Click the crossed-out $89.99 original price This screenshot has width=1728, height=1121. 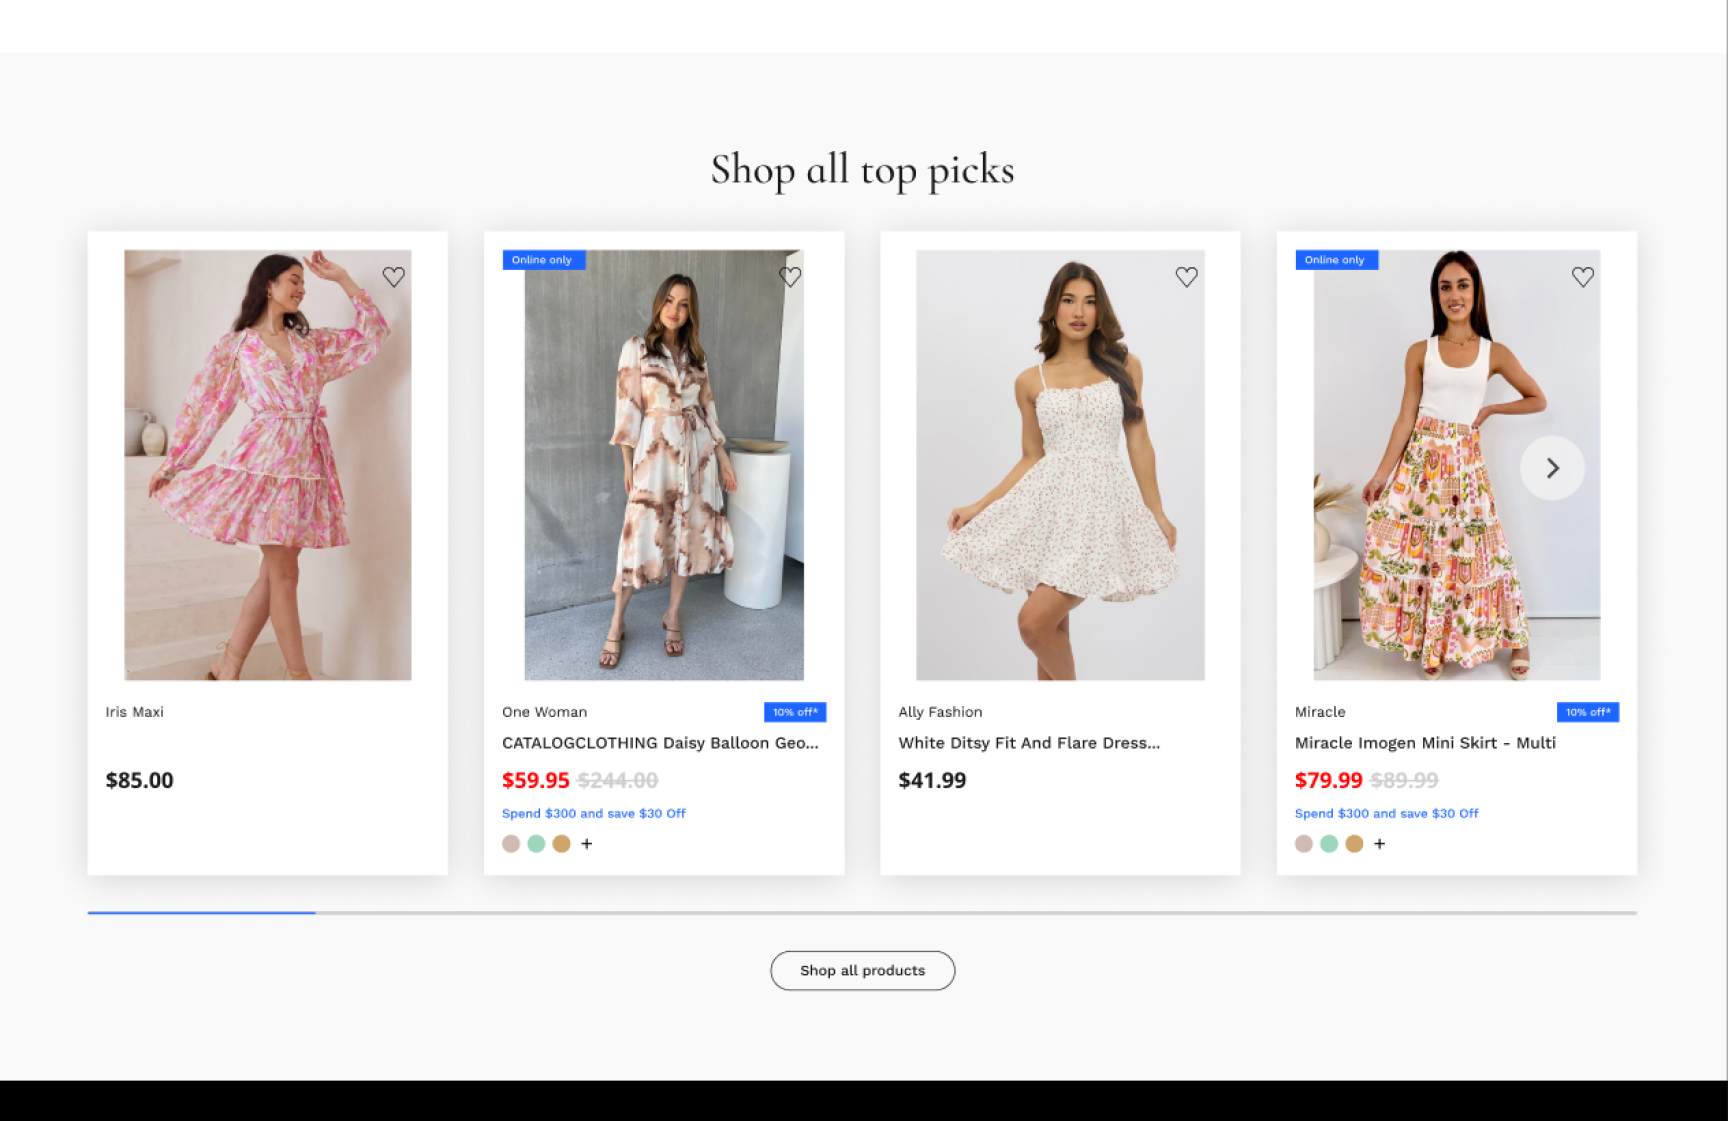[1405, 781]
